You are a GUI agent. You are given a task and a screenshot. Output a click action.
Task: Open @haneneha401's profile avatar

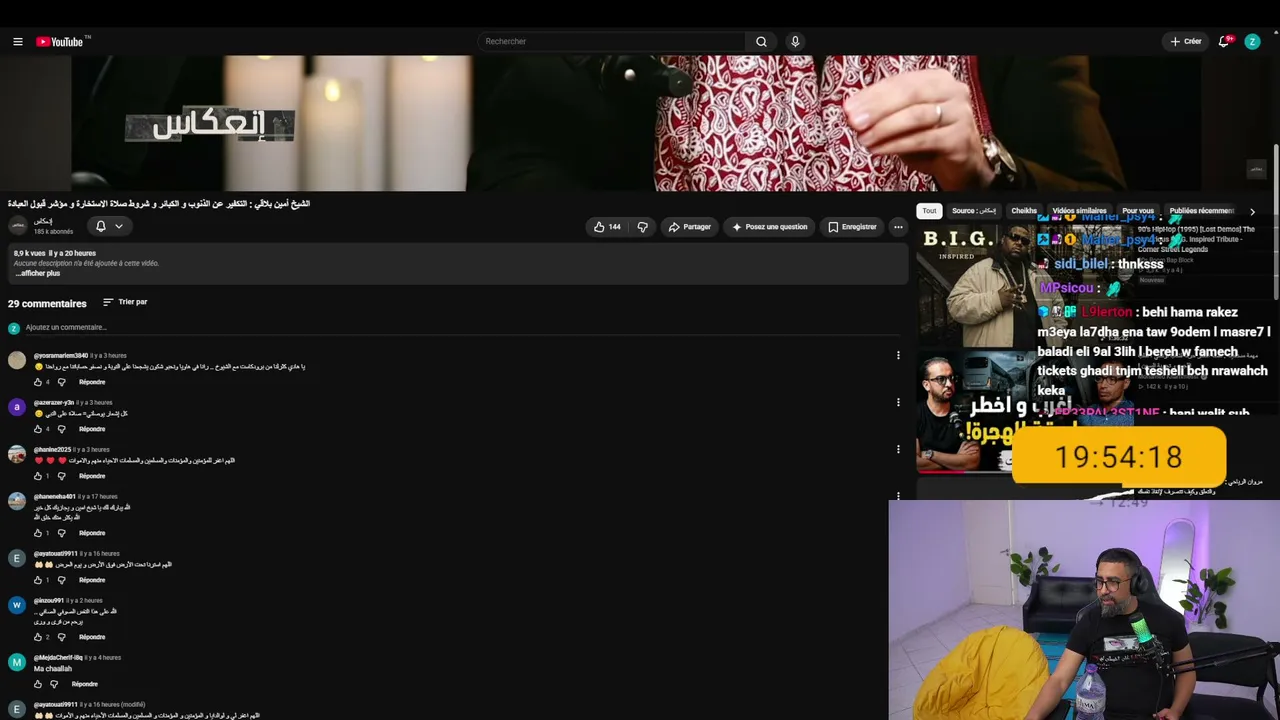17,501
